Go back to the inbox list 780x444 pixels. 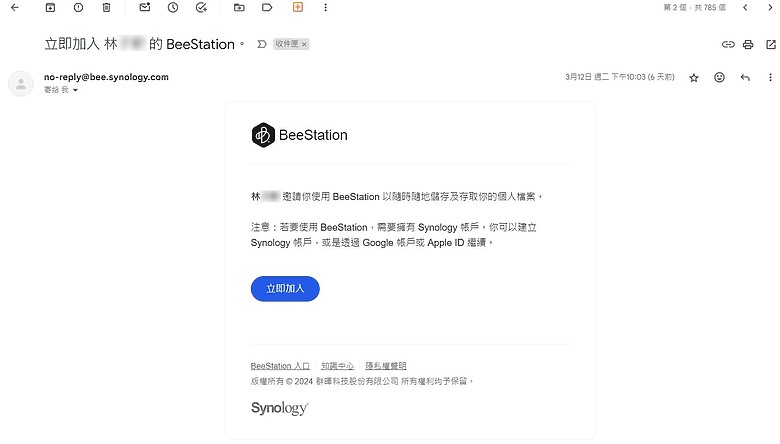click(15, 7)
